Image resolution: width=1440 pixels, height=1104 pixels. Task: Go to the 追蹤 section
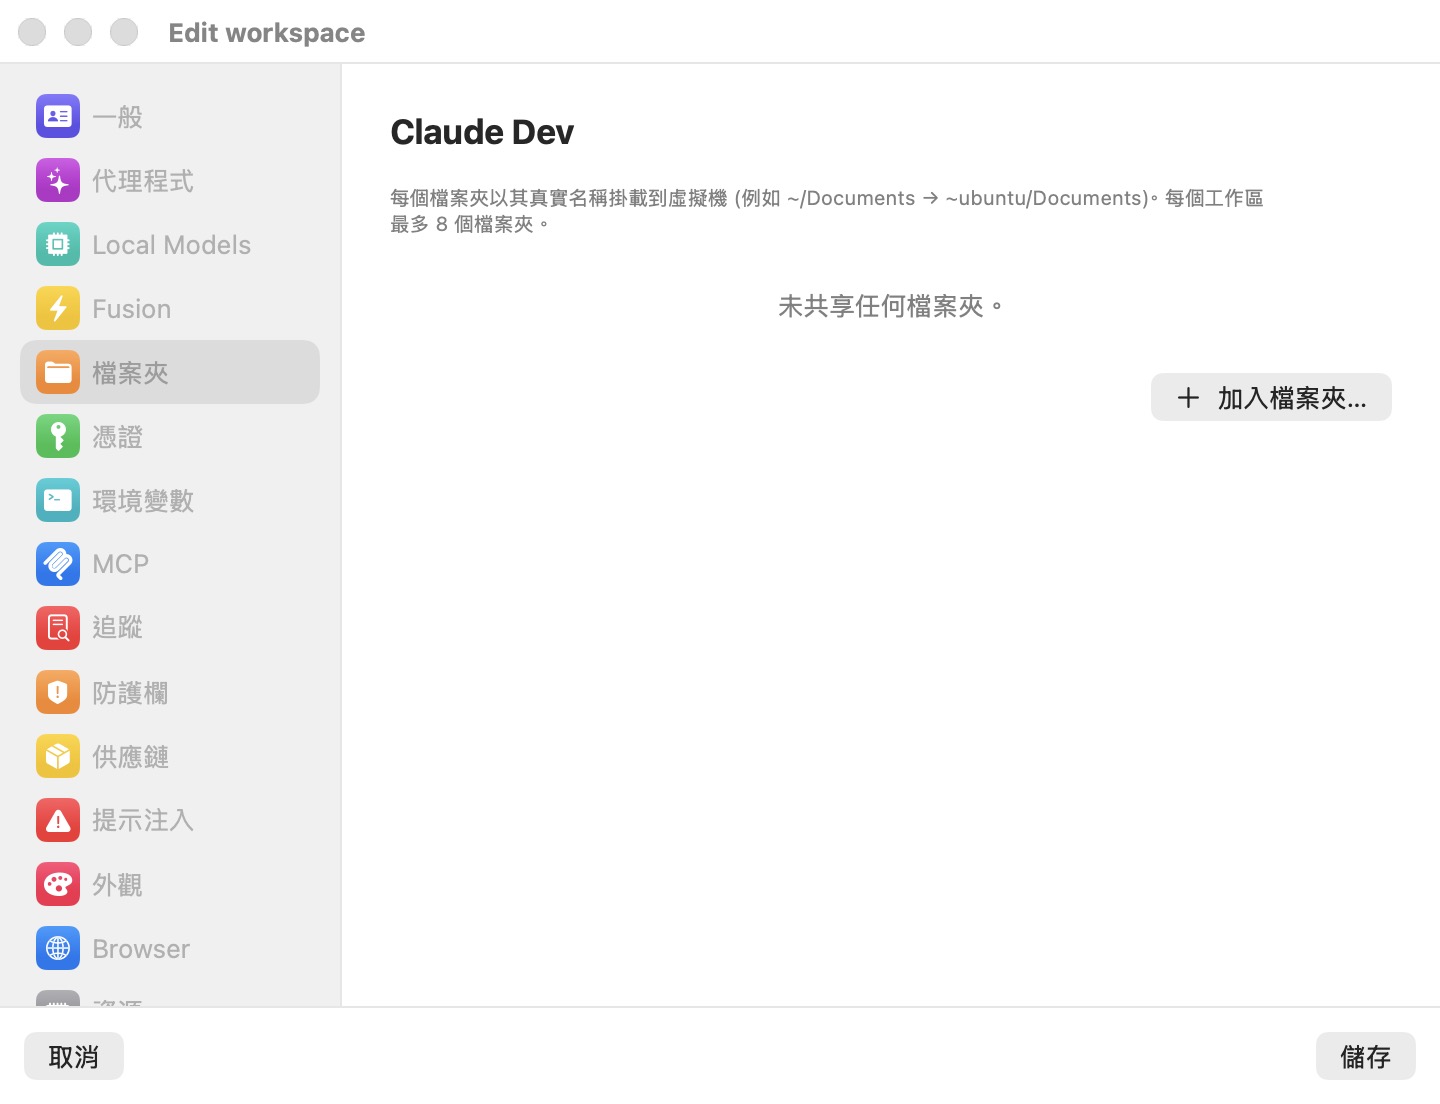pos(117,628)
